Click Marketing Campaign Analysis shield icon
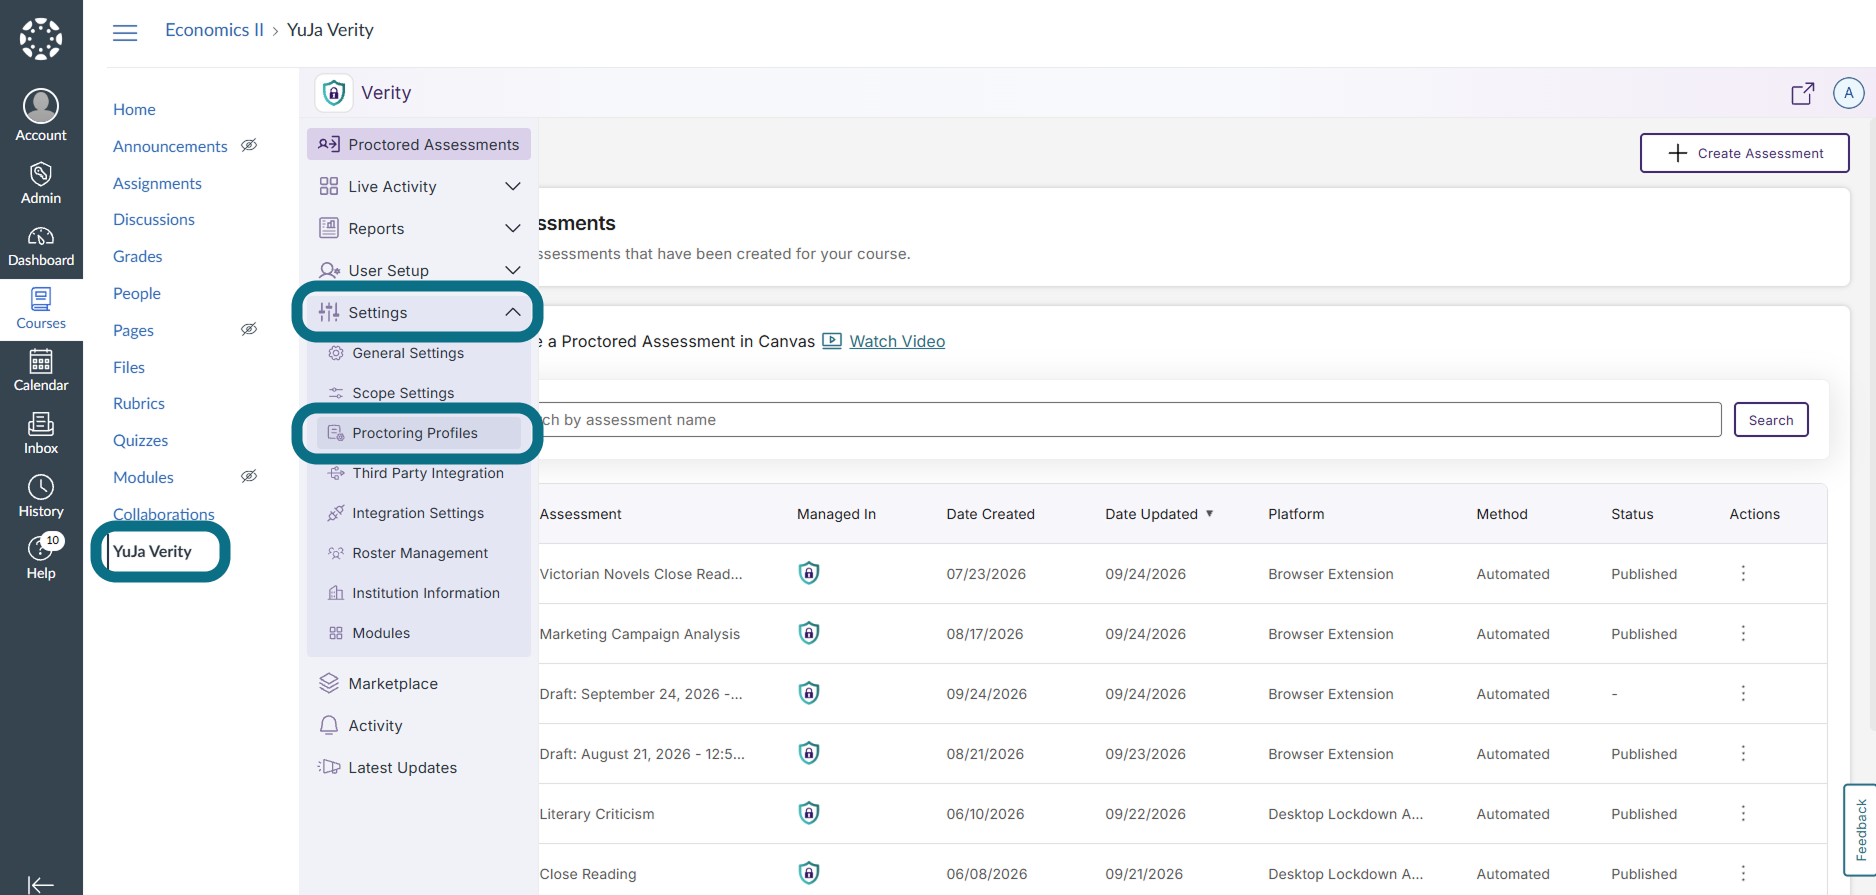The width and height of the screenshot is (1876, 895). tap(809, 633)
